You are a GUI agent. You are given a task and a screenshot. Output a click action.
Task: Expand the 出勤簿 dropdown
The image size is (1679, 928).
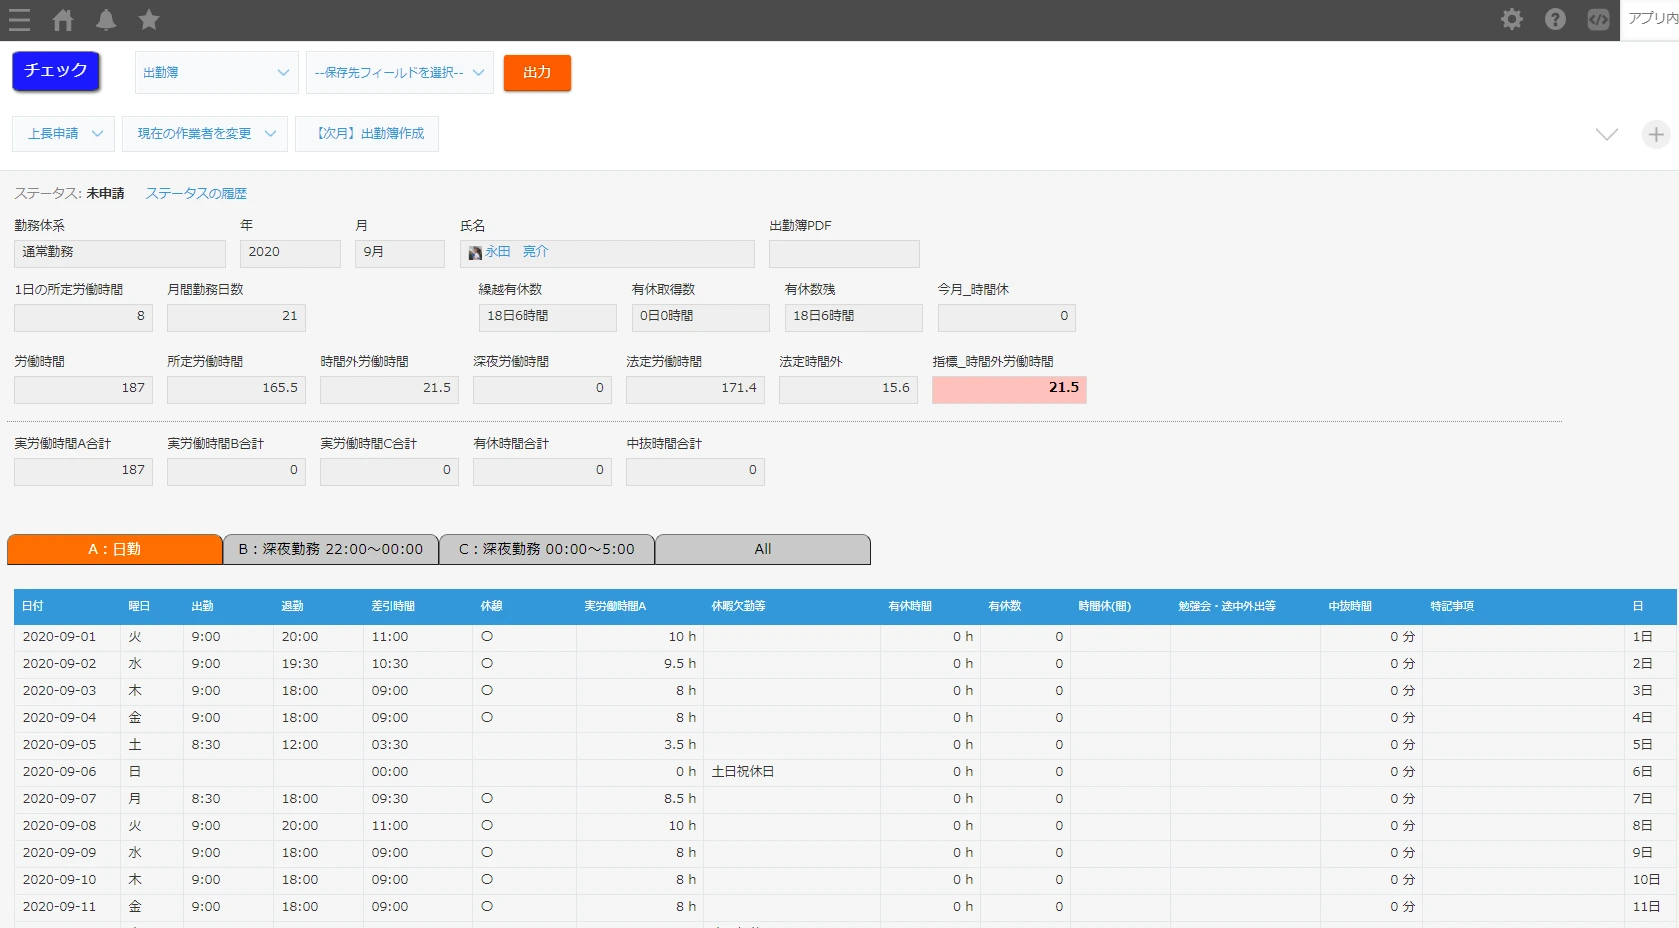pyautogui.click(x=216, y=73)
